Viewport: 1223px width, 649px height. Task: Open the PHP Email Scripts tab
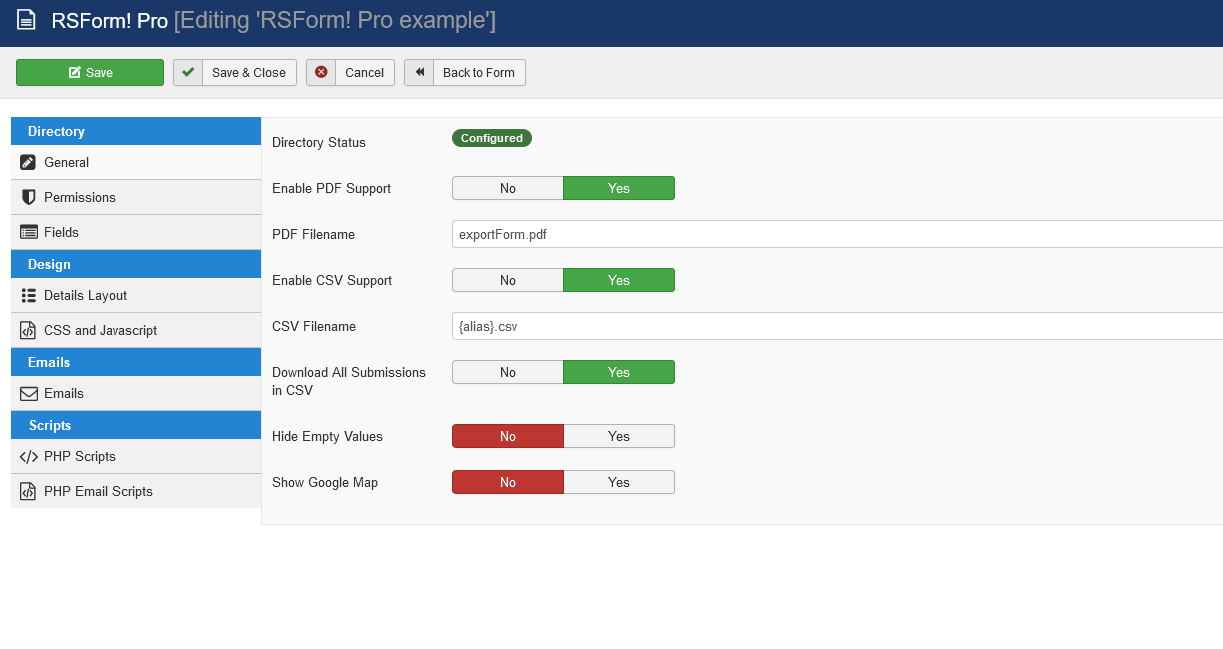(136, 491)
